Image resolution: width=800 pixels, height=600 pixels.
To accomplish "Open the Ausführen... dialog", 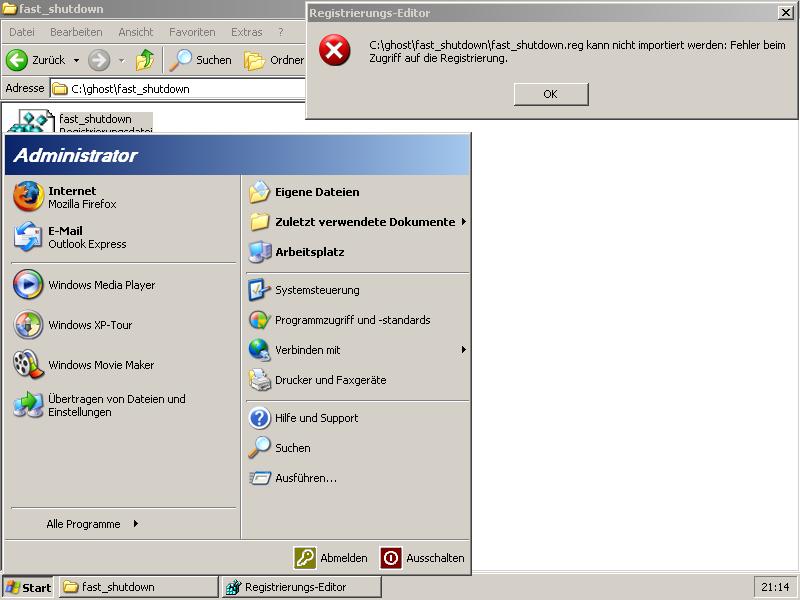I will click(x=357, y=478).
